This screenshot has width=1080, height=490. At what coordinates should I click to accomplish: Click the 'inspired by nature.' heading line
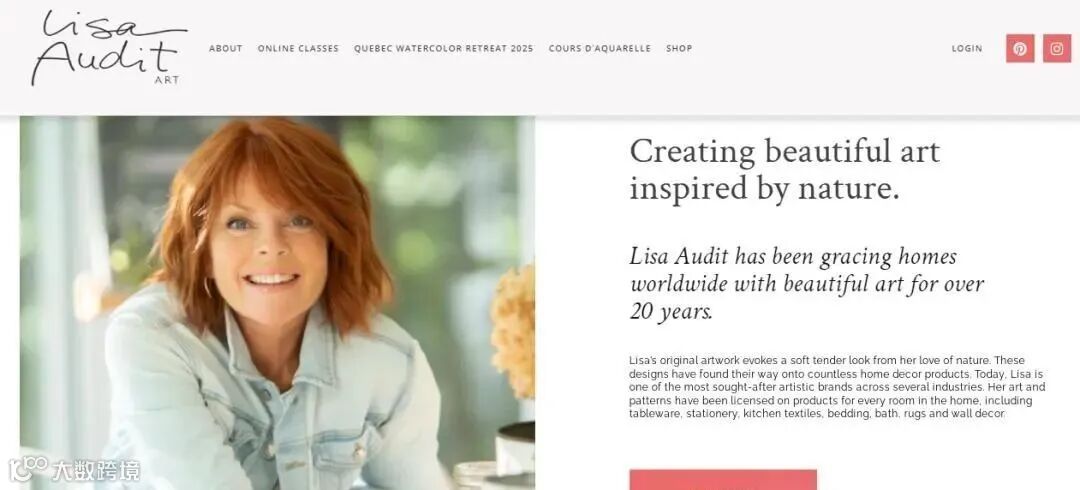pyautogui.click(x=765, y=189)
